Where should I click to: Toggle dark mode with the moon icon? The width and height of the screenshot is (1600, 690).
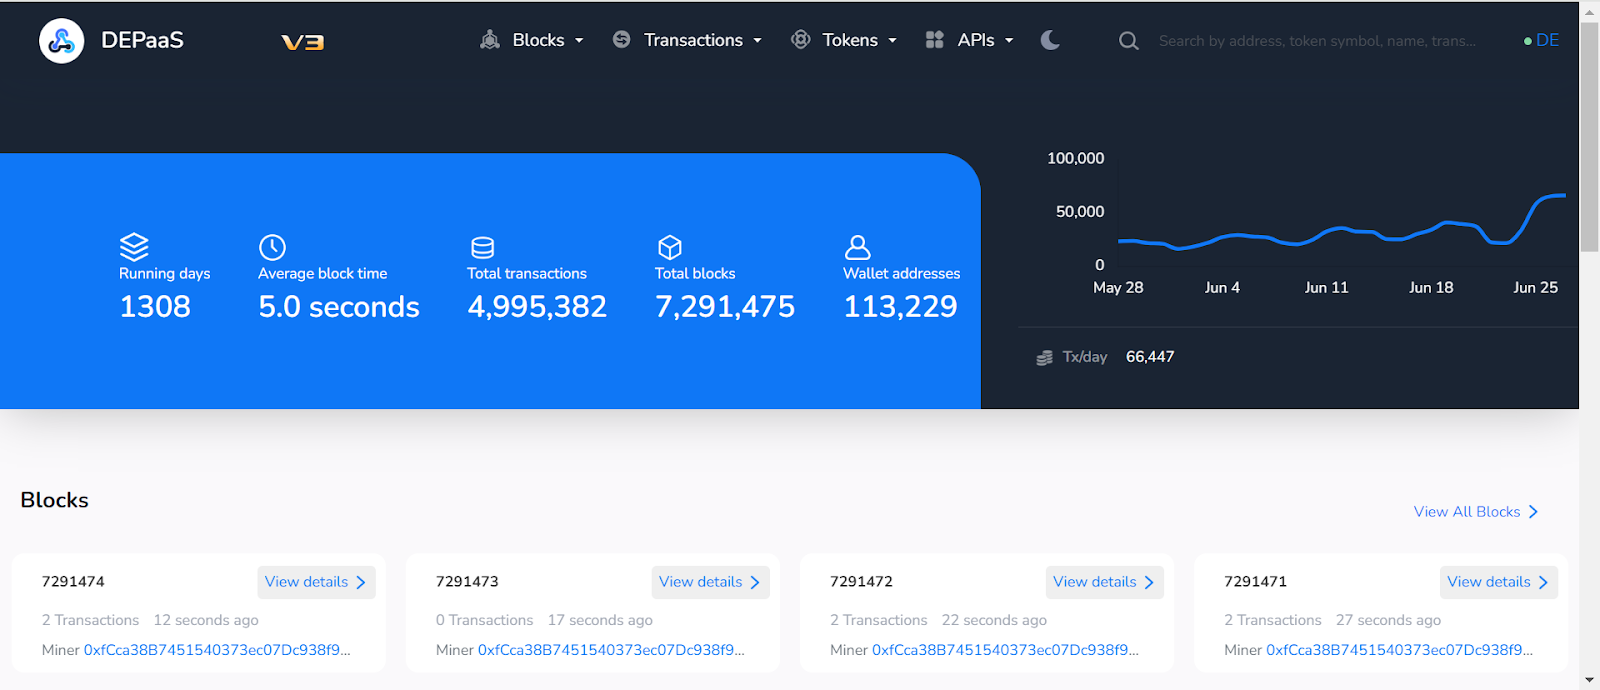1050,40
